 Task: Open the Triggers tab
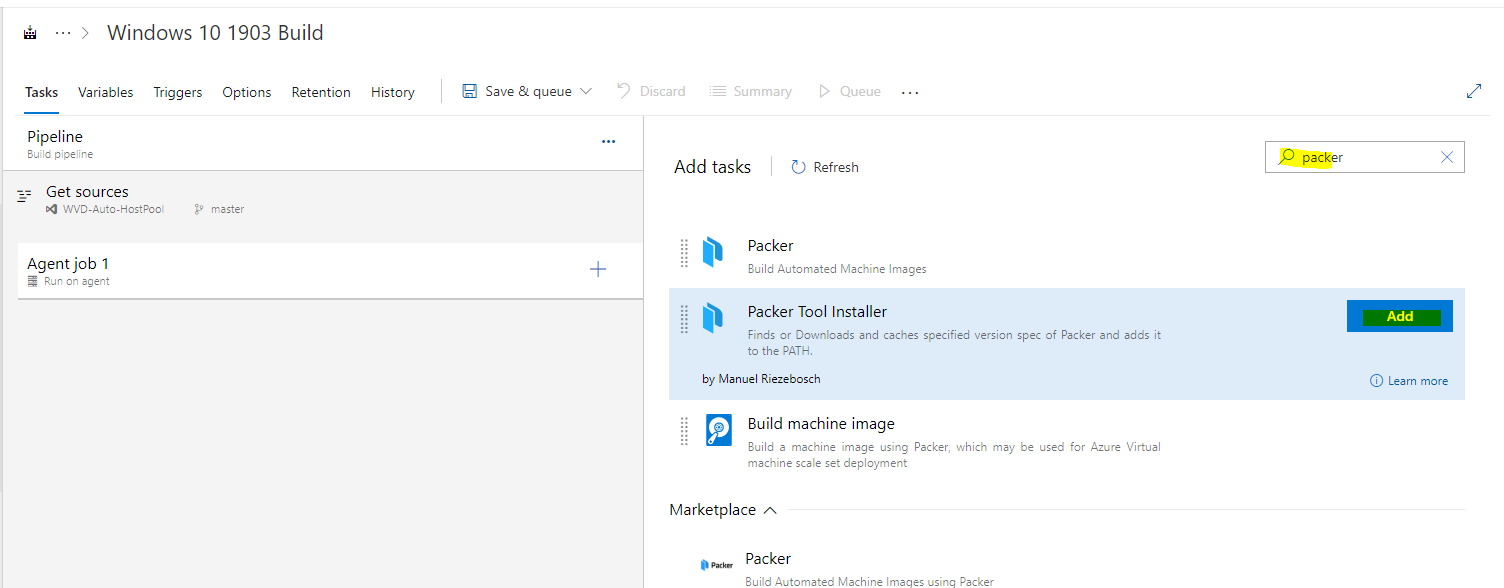[177, 91]
